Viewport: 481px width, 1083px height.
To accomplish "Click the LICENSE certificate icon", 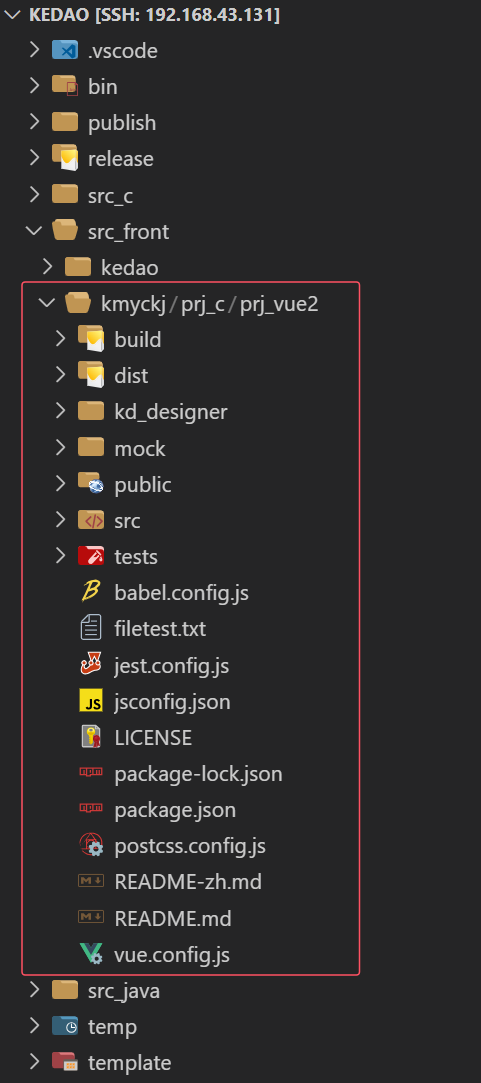I will 91,738.
